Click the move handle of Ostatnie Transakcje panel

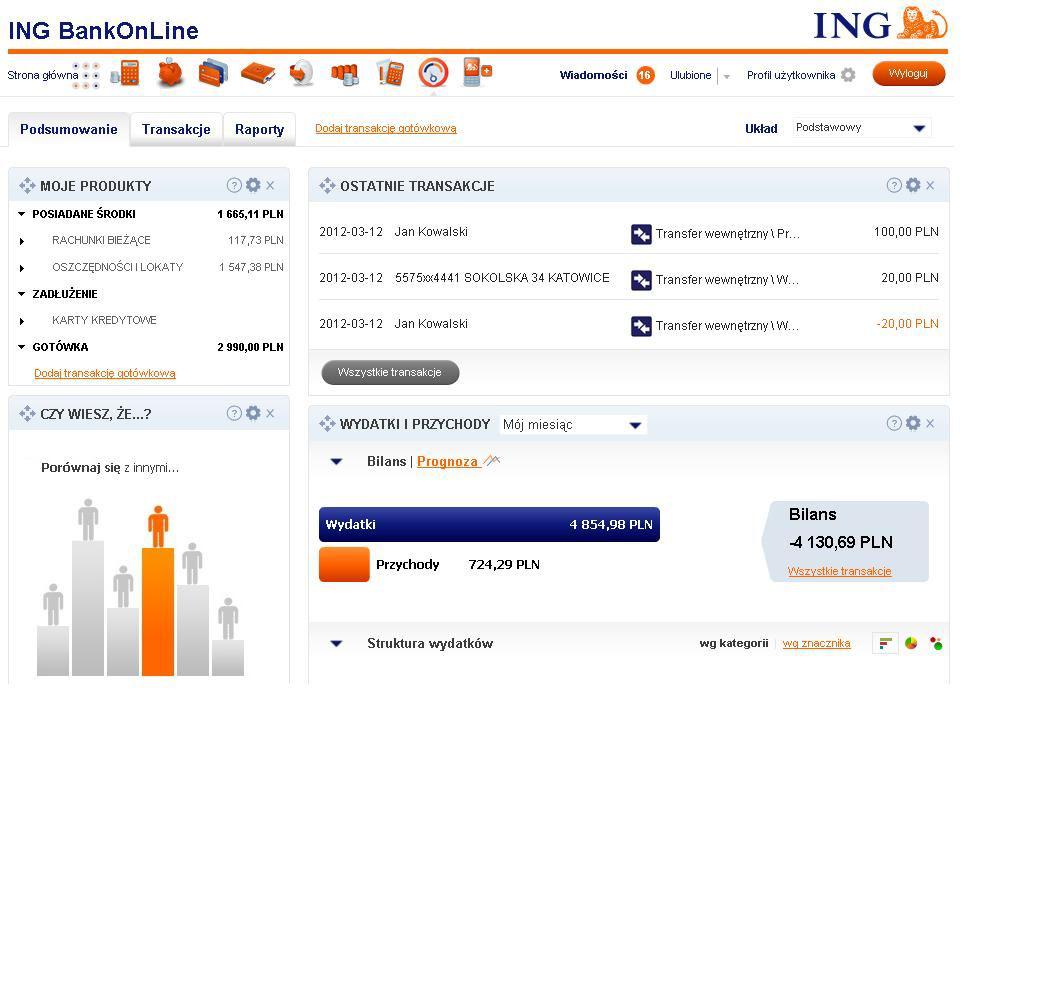(x=327, y=186)
